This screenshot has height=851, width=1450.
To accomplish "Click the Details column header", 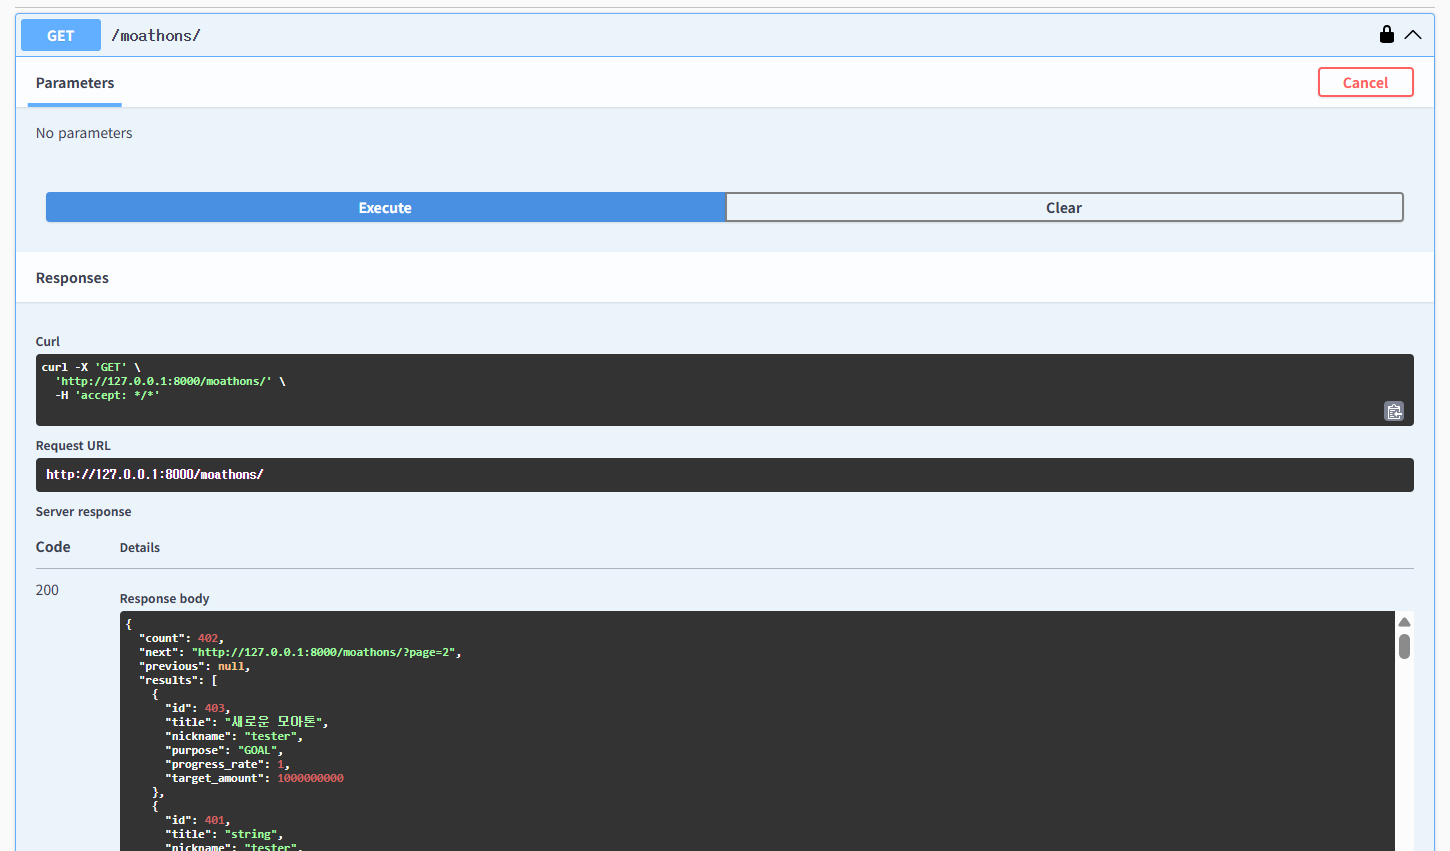I will [140, 548].
